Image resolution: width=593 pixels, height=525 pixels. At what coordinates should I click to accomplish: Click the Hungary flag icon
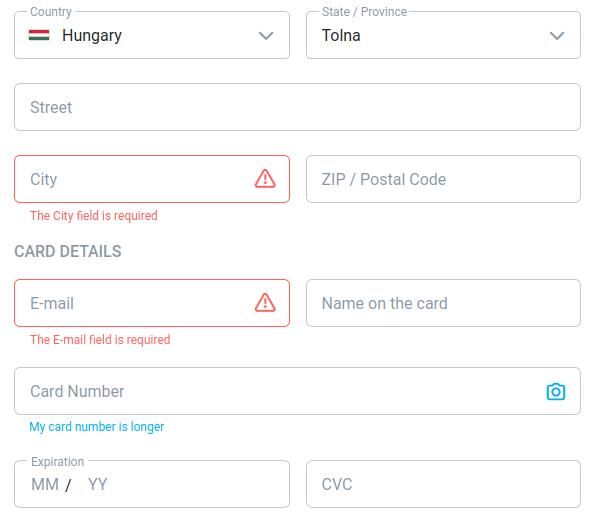39,35
